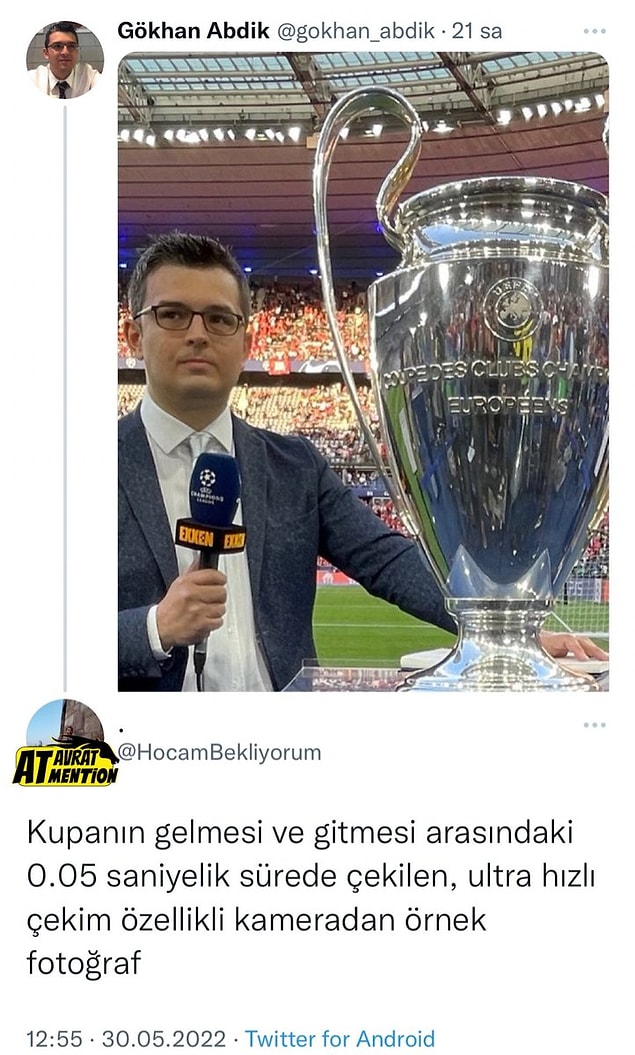Click the 12:55 time stamp
The width and height of the screenshot is (635, 1055).
[54, 1038]
